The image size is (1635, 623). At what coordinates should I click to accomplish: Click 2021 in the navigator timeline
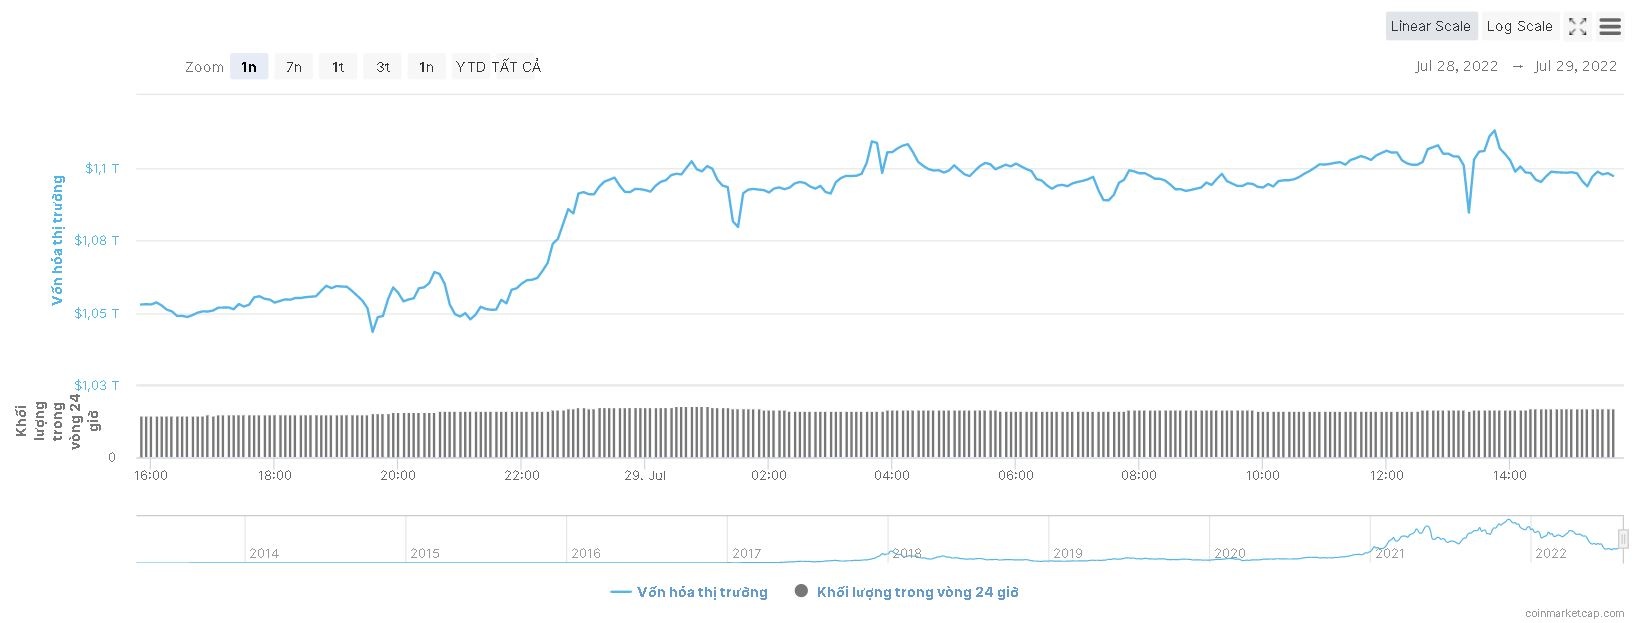point(1389,553)
